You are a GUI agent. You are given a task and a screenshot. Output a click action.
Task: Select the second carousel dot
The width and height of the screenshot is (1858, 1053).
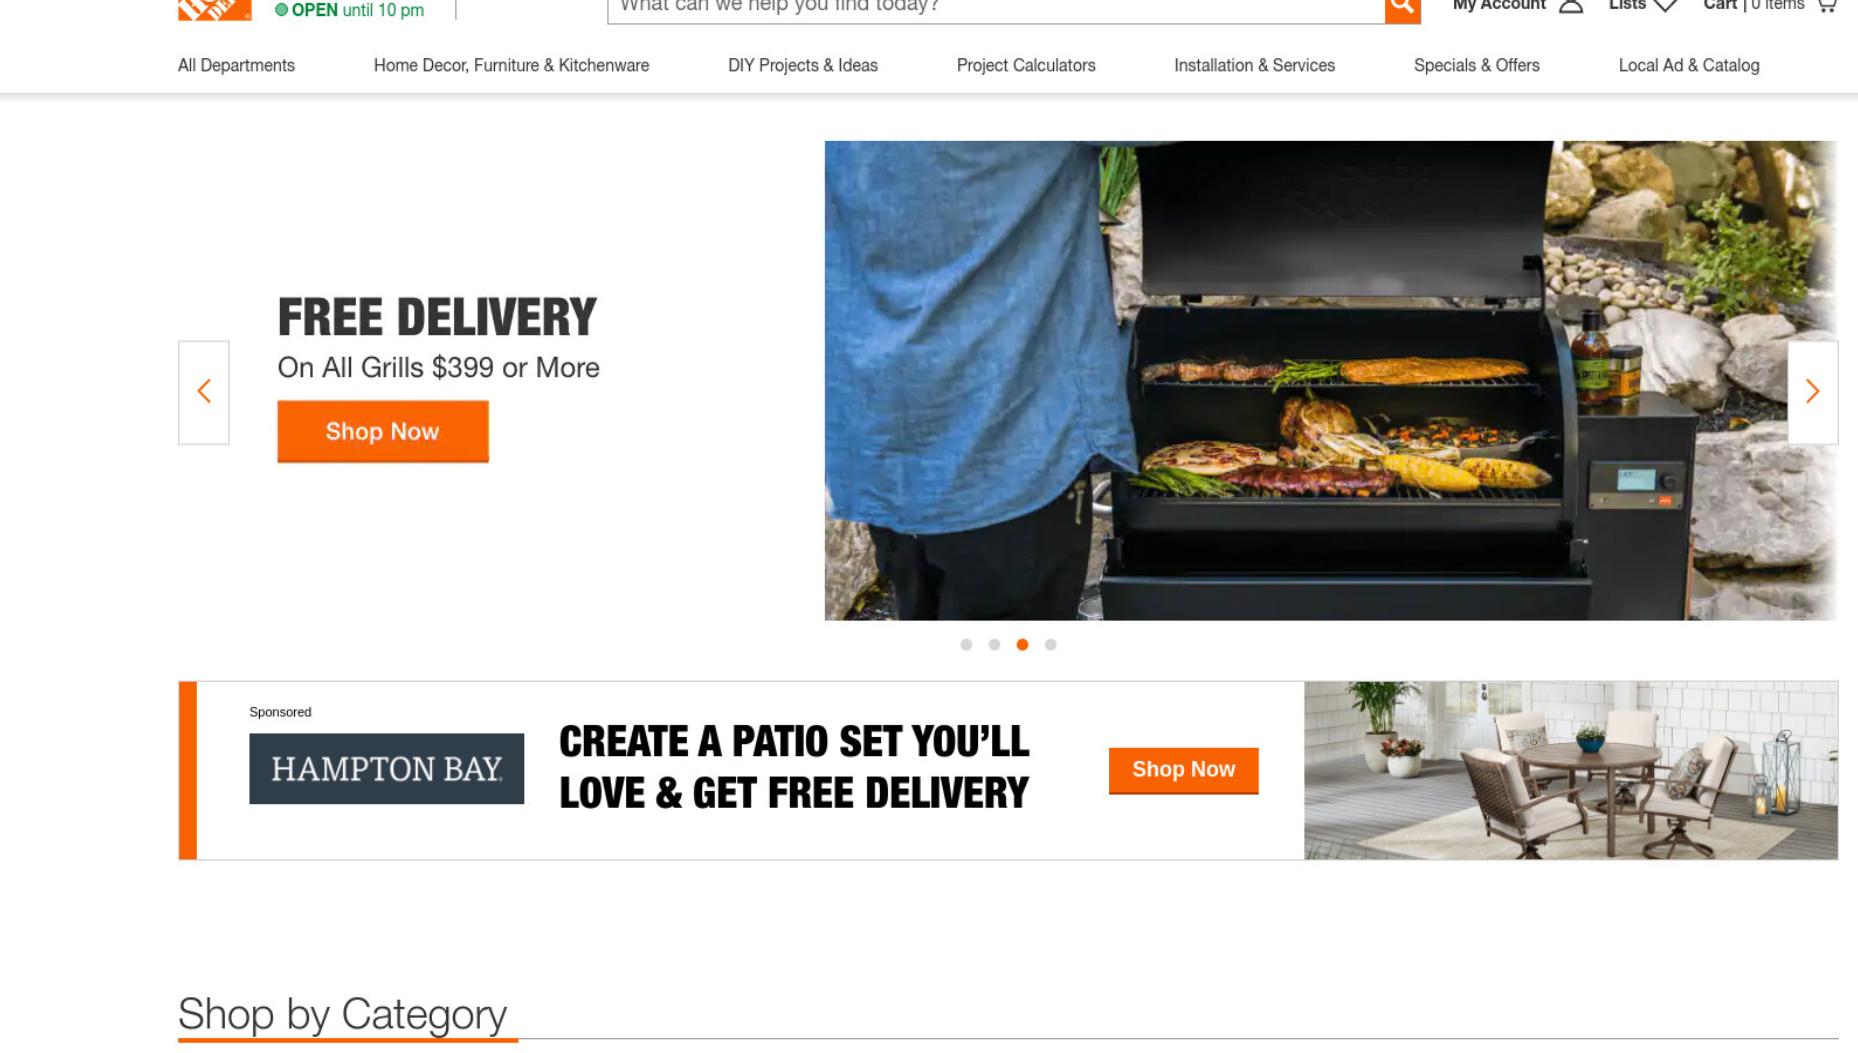coord(994,645)
